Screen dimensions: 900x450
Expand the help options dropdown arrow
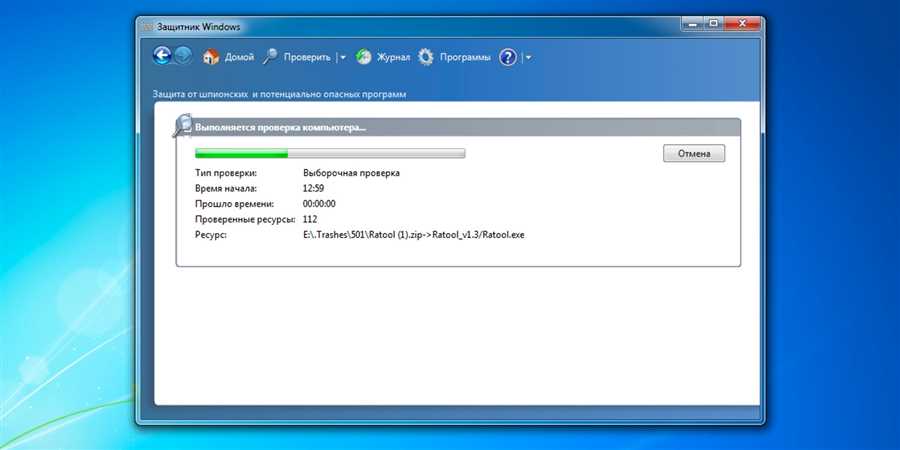[x=528, y=57]
